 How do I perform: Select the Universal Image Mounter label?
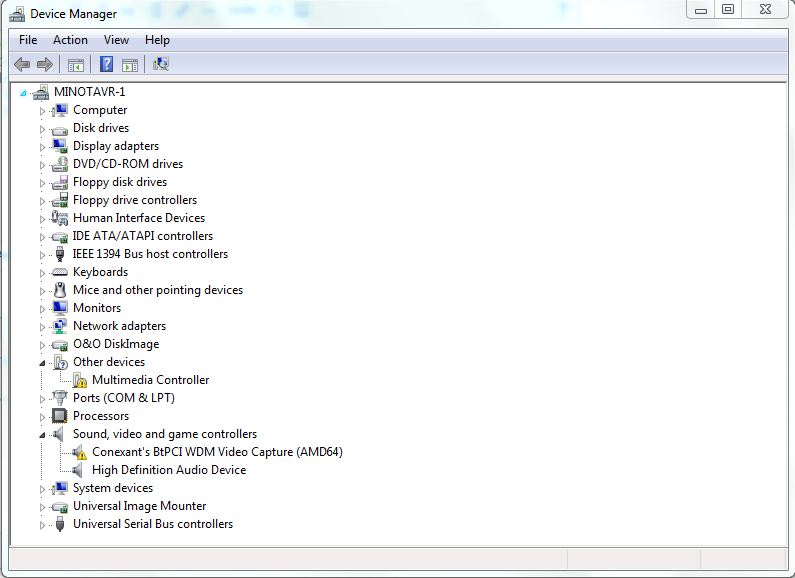139,506
